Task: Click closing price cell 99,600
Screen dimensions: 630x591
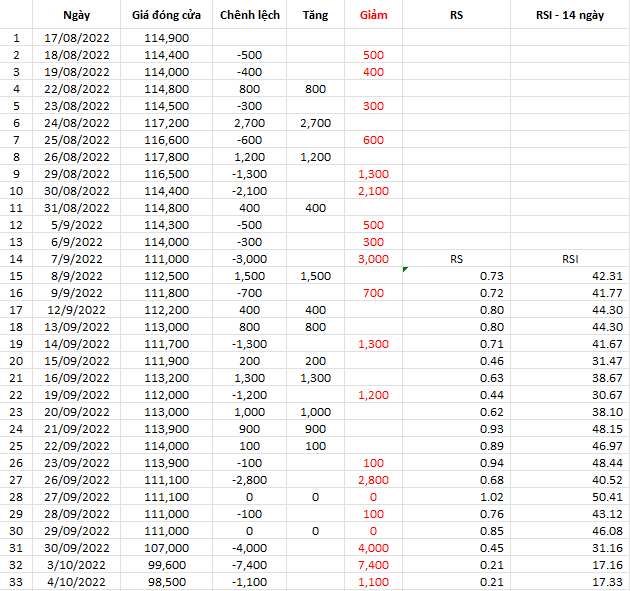Action: tap(166, 565)
